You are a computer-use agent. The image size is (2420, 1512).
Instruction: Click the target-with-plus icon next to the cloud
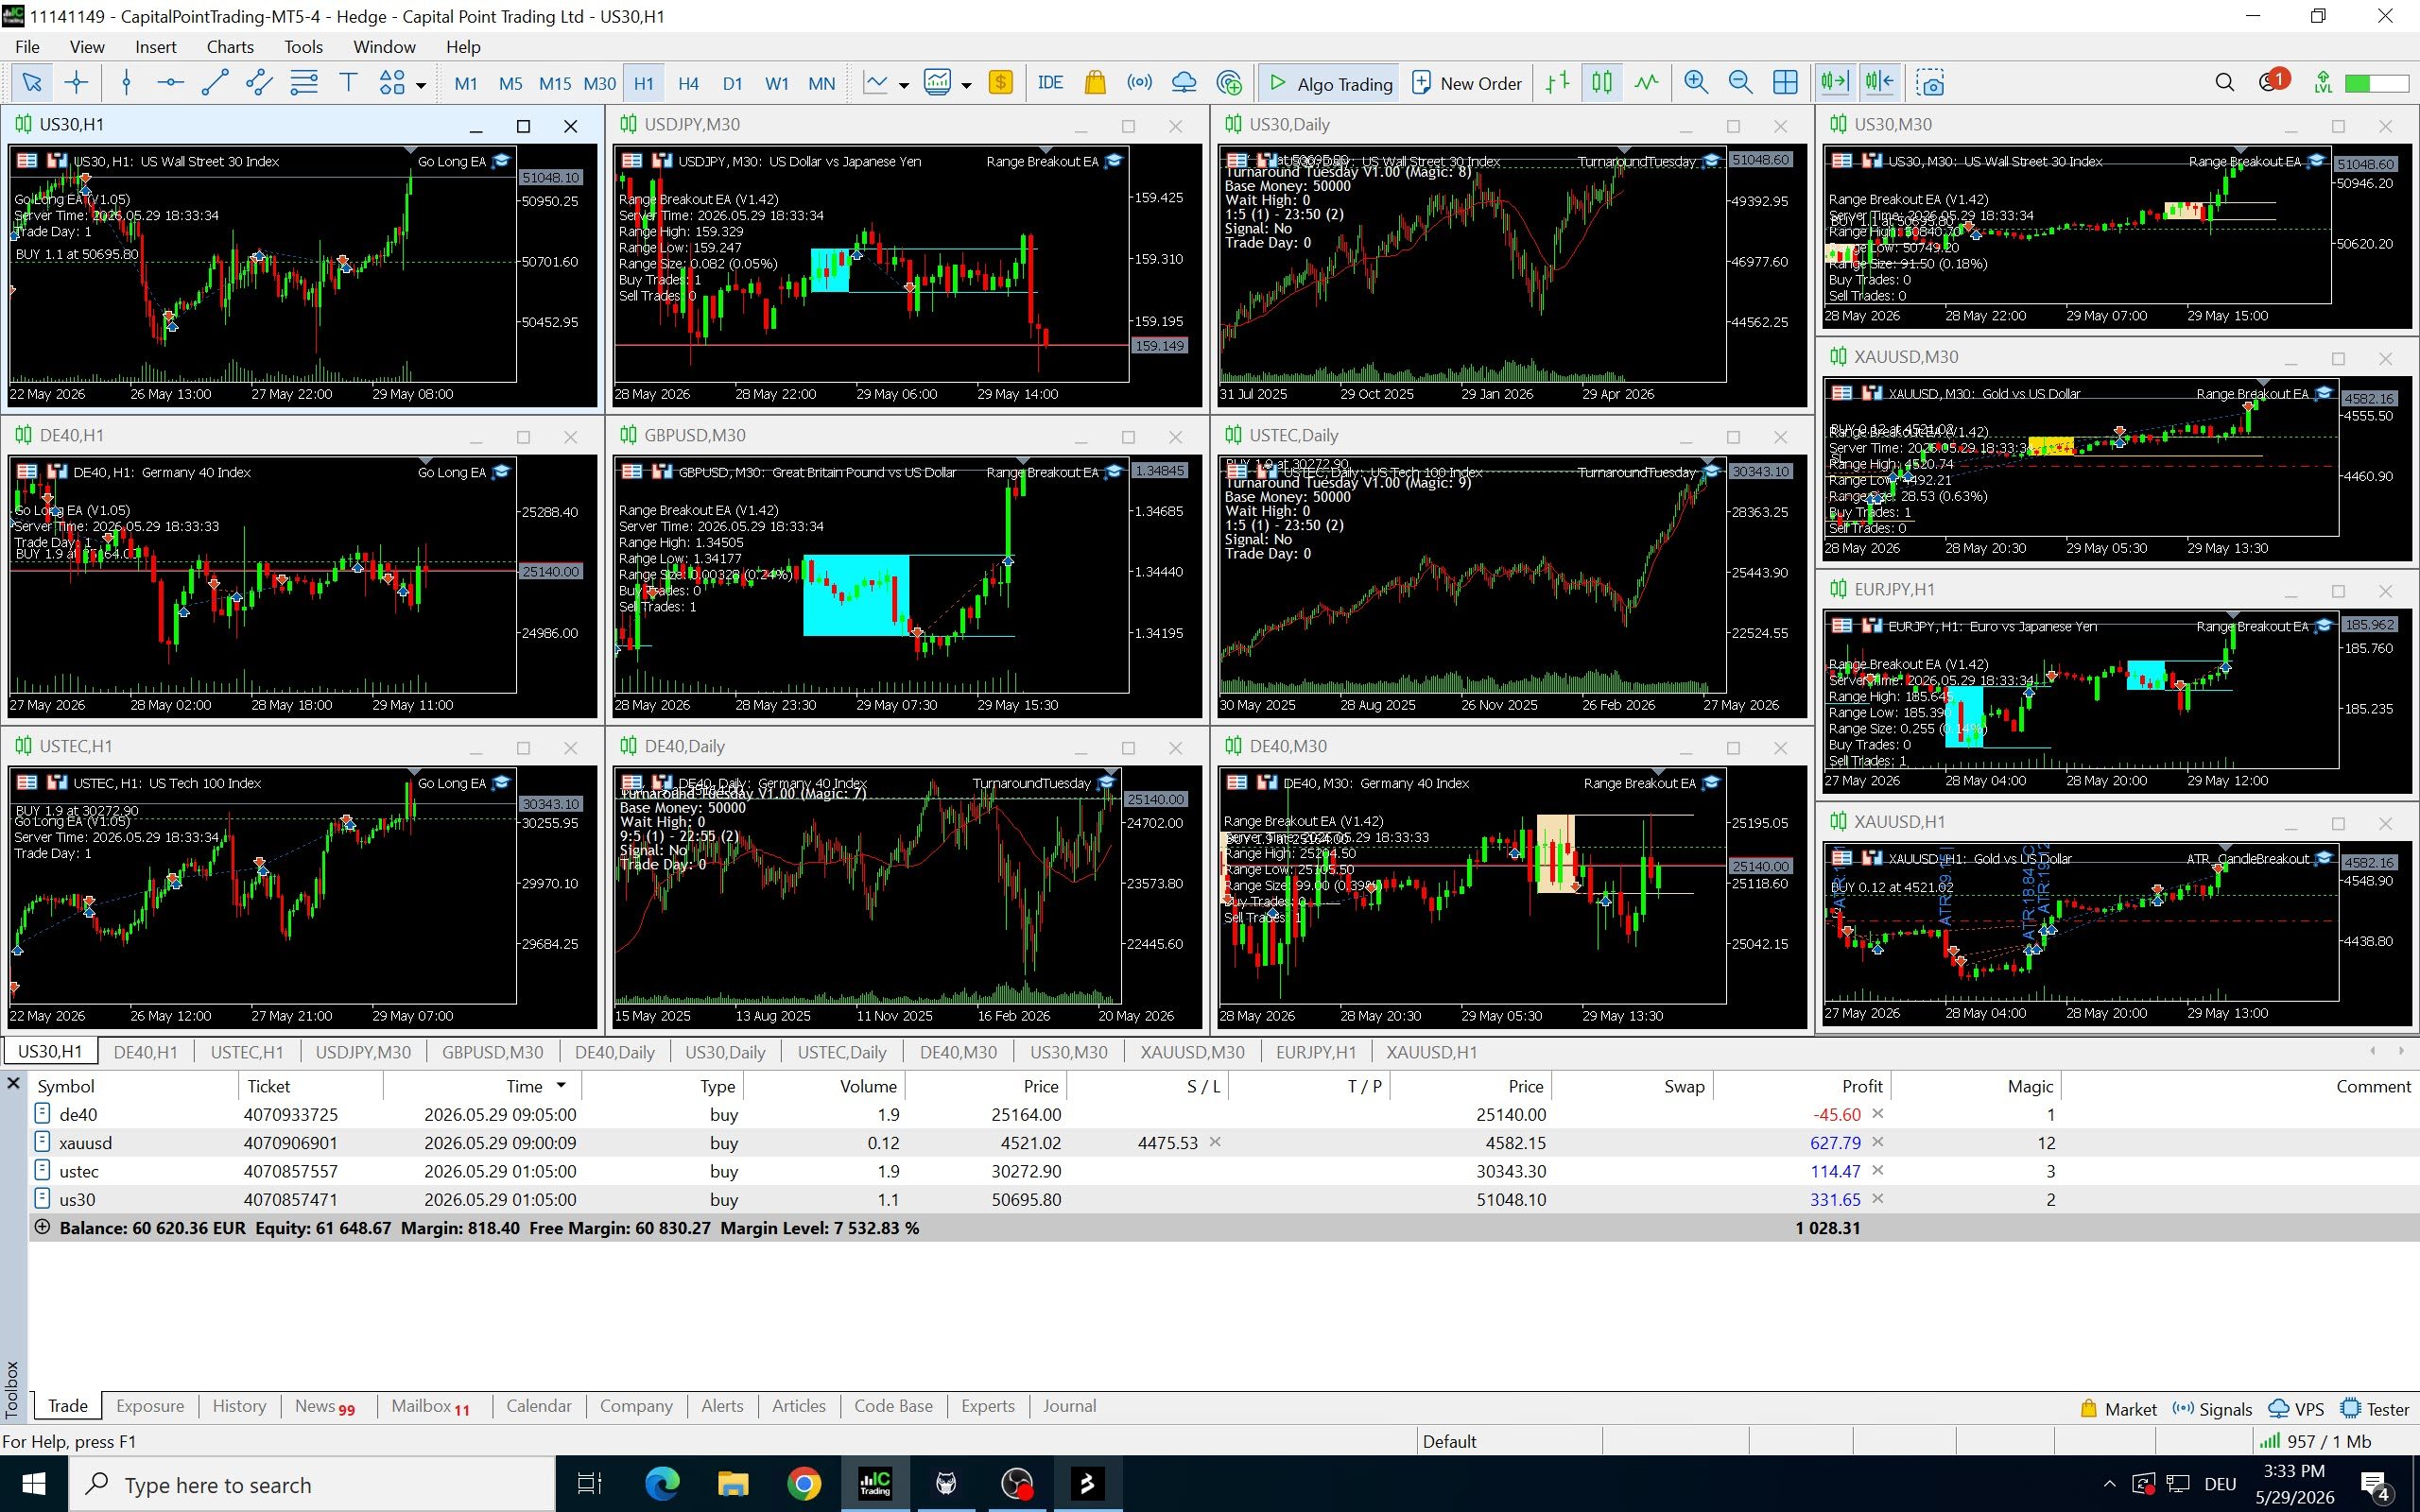[1229, 83]
